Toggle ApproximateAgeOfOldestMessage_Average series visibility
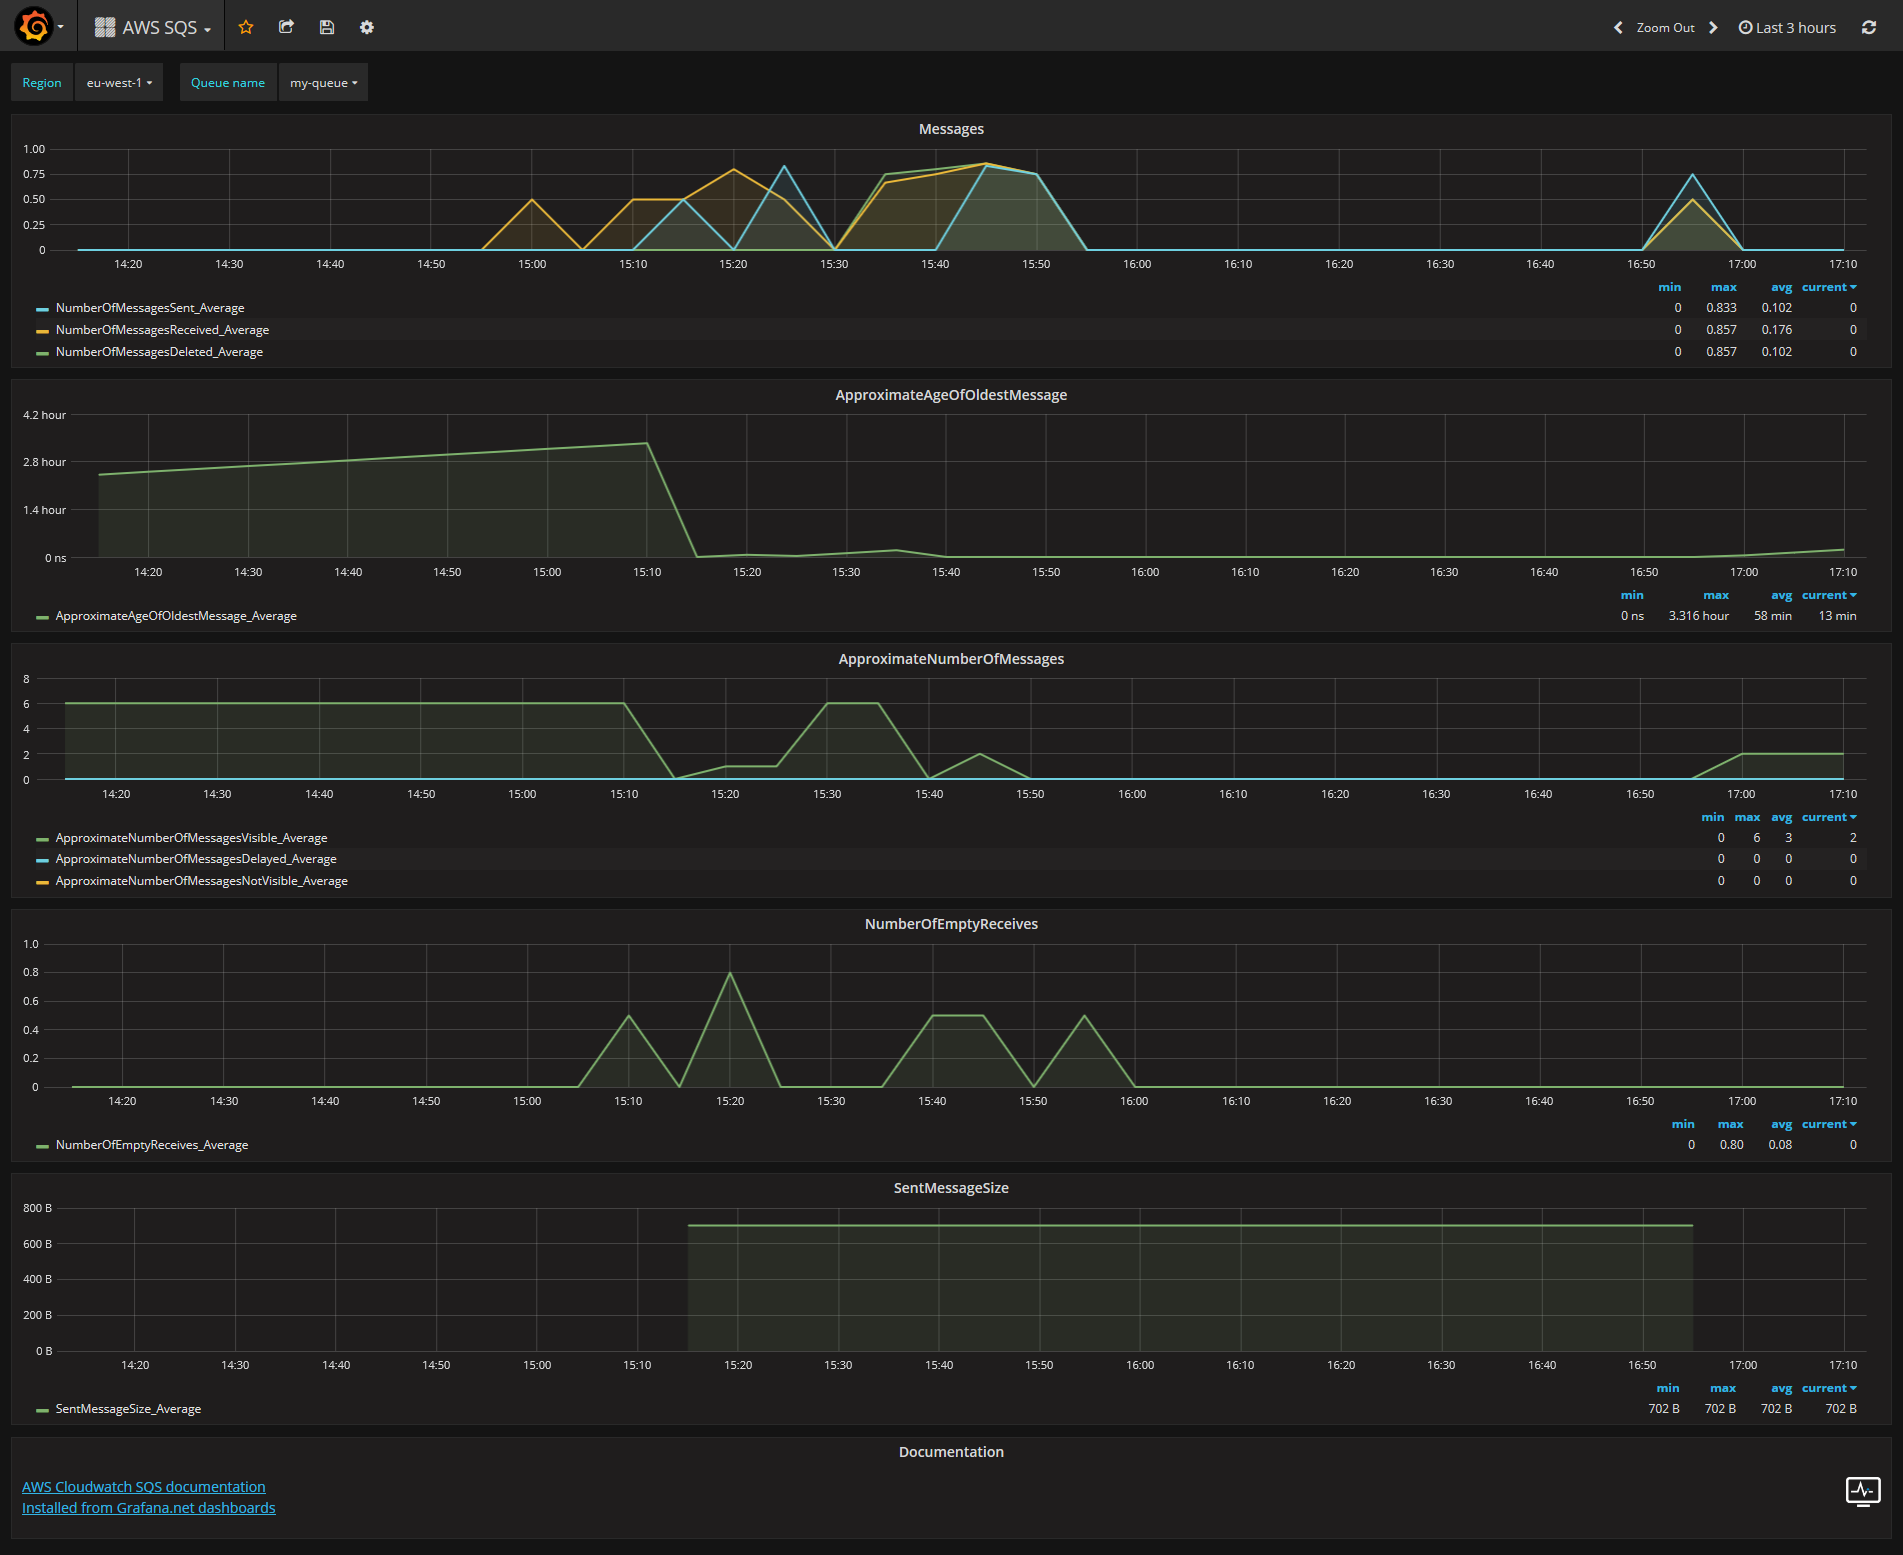Viewport: 1903px width, 1555px height. [176, 616]
